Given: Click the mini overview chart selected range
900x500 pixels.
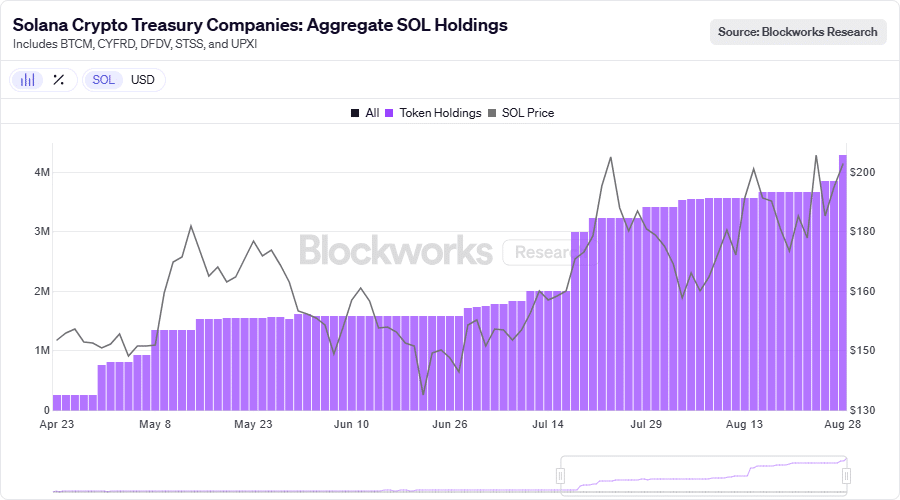Looking at the screenshot, I should 703,476.
